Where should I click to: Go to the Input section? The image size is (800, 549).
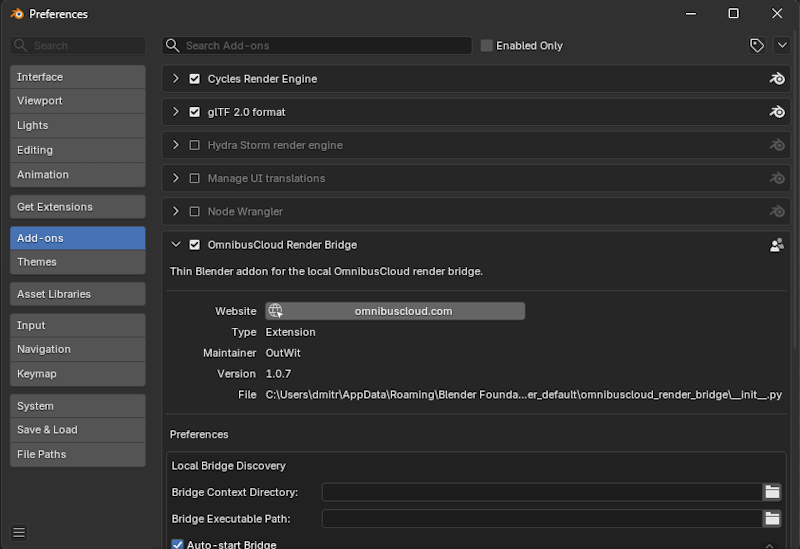pos(78,326)
